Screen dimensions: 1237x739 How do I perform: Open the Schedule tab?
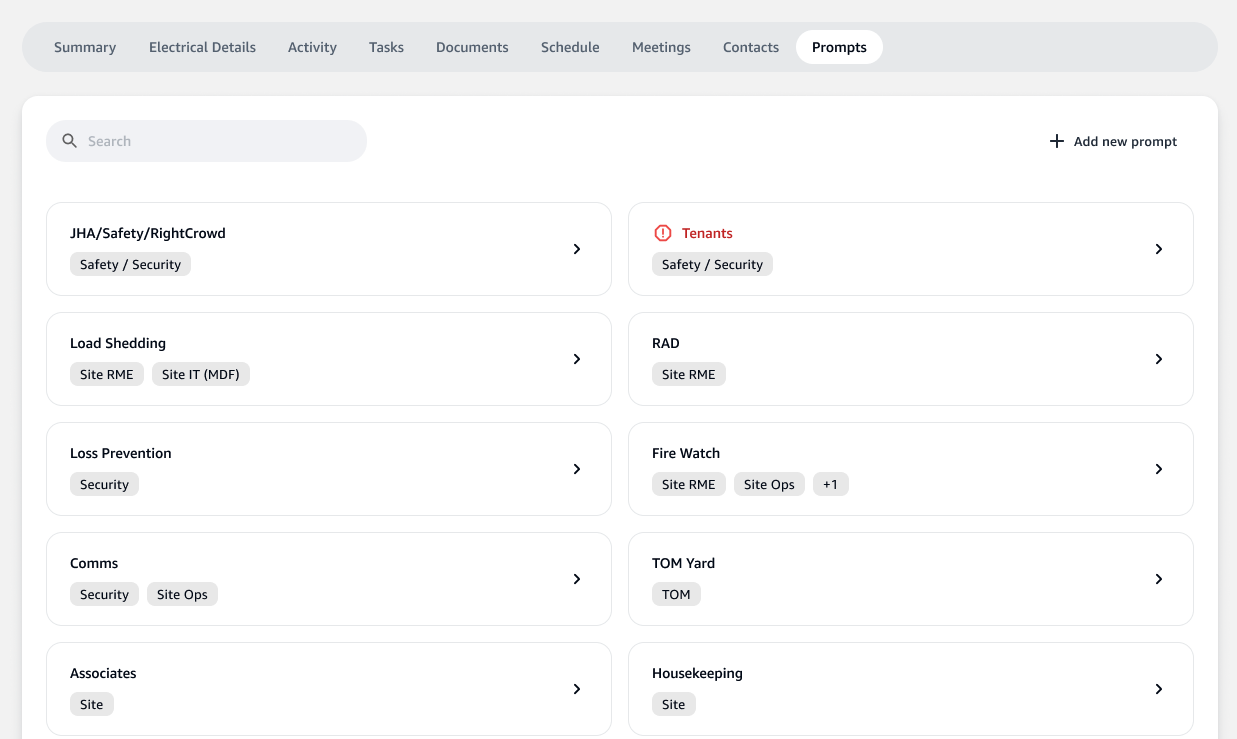pyautogui.click(x=570, y=47)
